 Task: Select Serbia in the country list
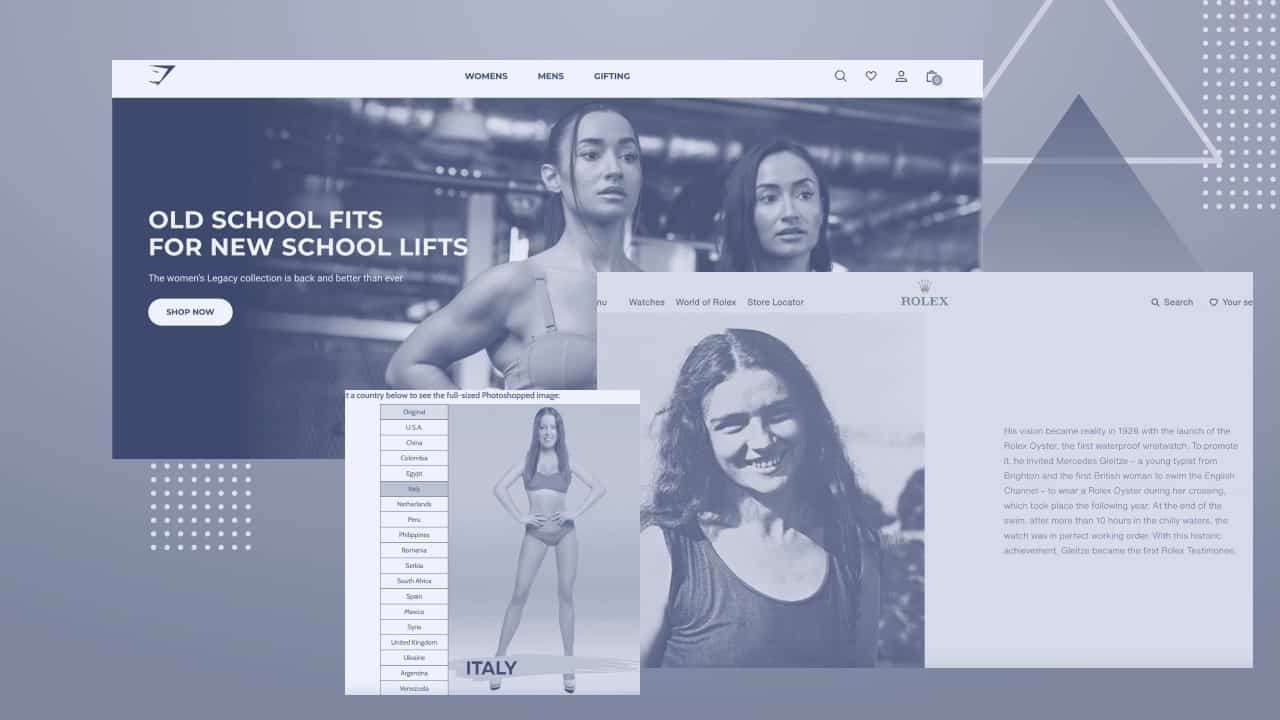414,566
